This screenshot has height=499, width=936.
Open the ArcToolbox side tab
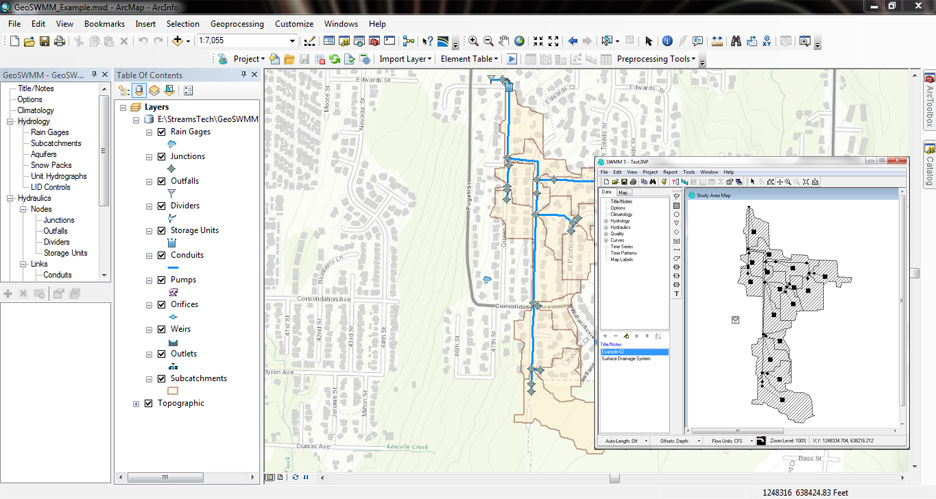tap(929, 100)
